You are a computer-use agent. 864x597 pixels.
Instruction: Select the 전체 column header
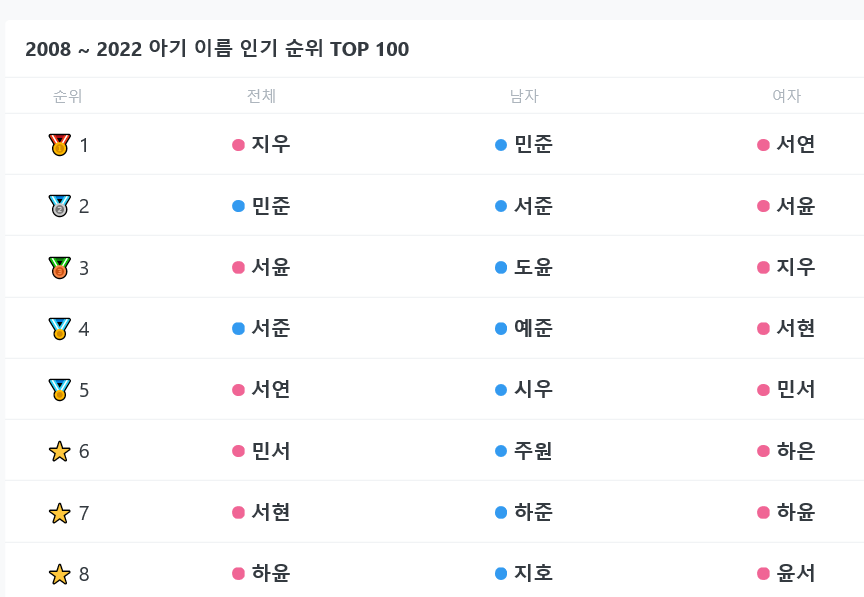(x=261, y=96)
